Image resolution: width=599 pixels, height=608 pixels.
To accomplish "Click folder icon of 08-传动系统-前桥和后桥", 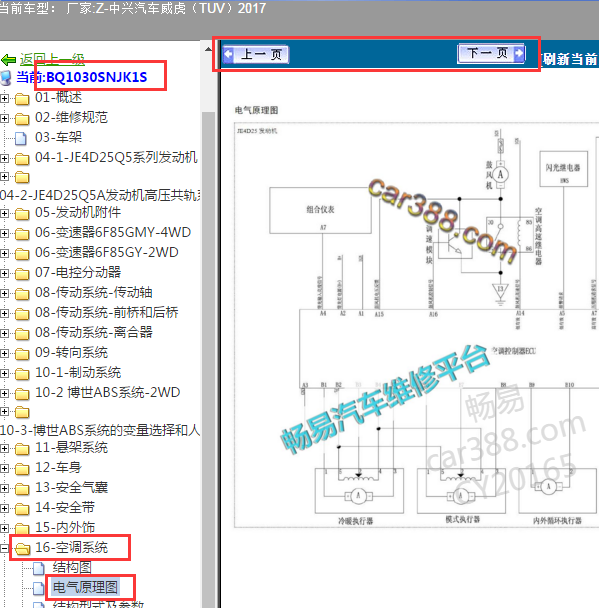I will pos(22,314).
